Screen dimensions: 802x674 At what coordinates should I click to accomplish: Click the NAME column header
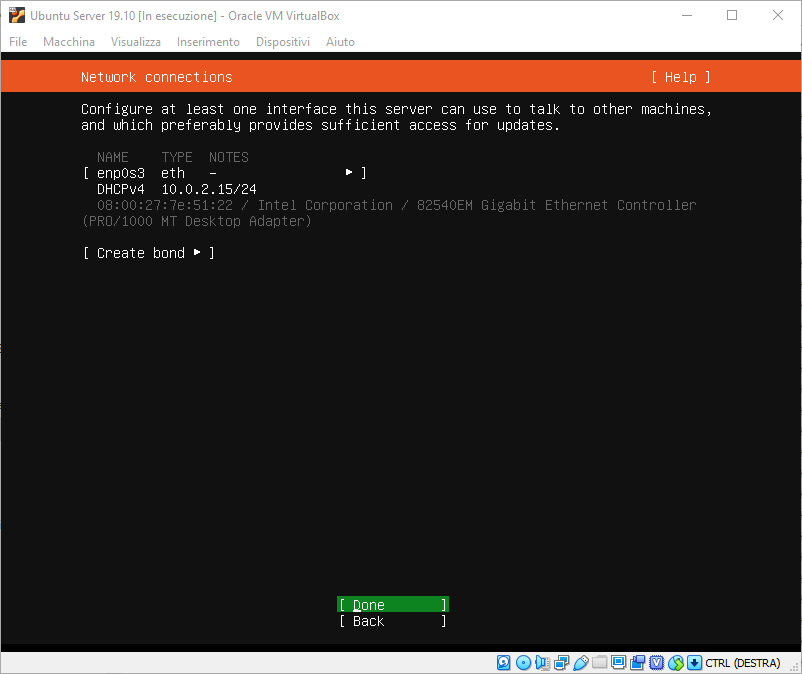point(113,157)
